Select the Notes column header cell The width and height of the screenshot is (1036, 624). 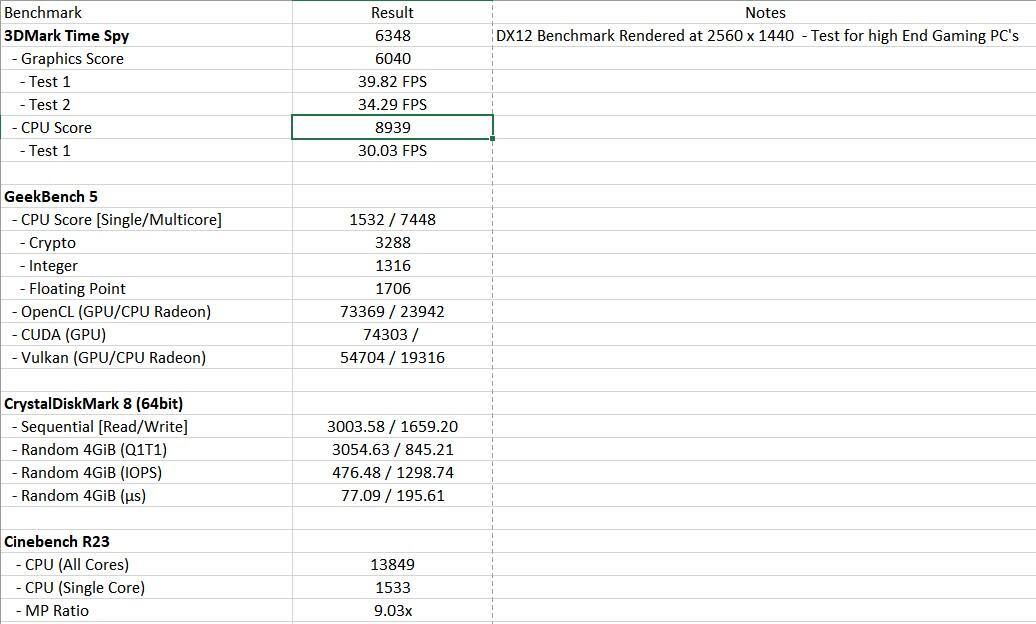click(765, 13)
